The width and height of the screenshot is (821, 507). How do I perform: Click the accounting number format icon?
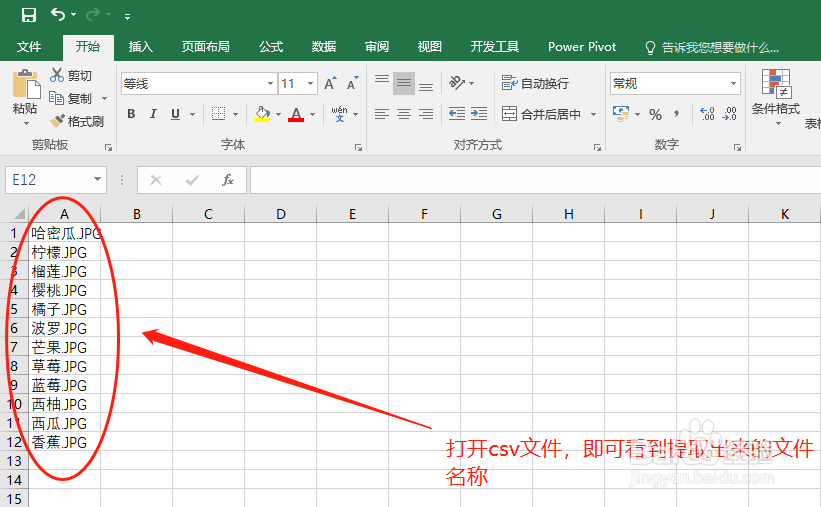click(621, 114)
